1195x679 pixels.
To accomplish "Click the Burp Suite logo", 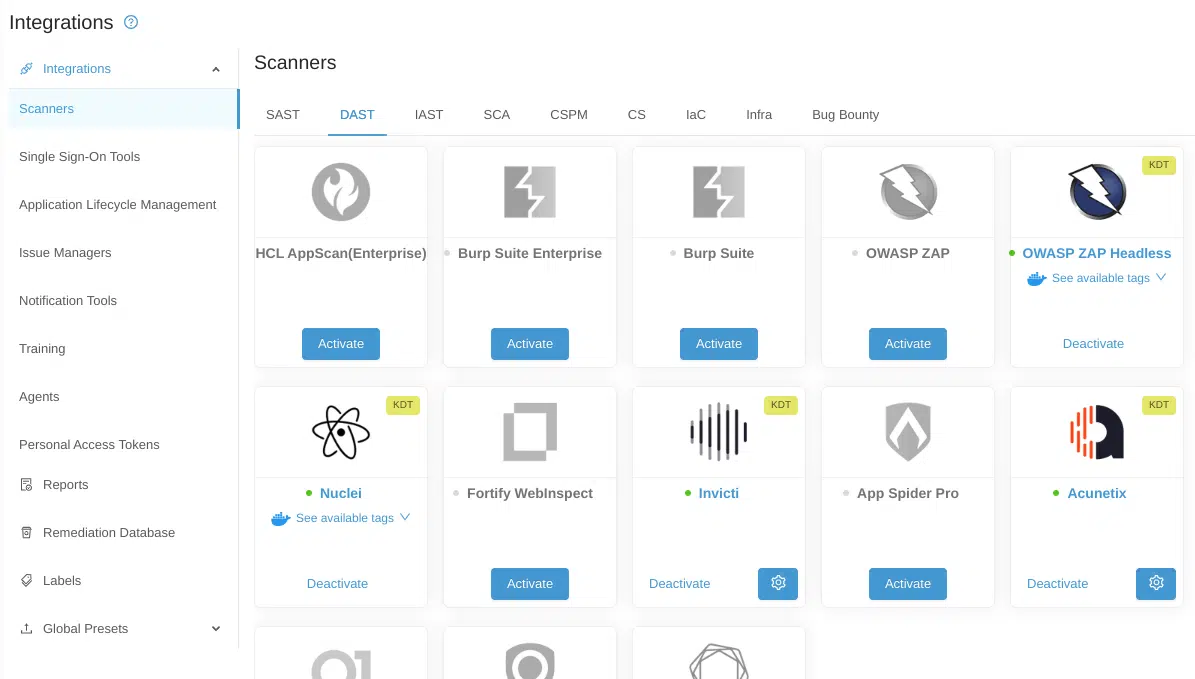I will 719,192.
